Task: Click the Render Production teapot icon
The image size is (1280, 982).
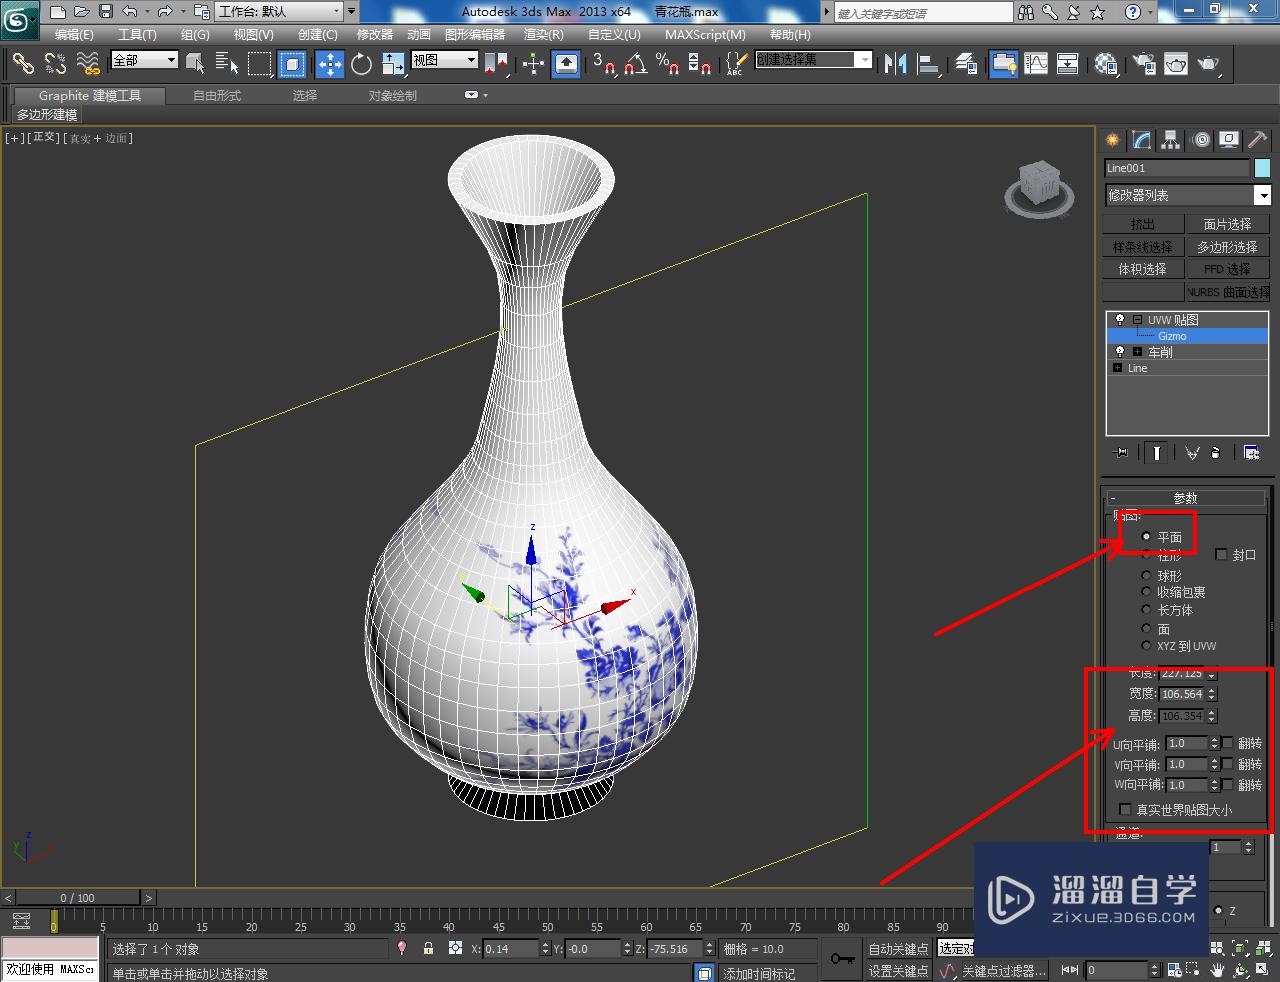Action: [x=1209, y=64]
